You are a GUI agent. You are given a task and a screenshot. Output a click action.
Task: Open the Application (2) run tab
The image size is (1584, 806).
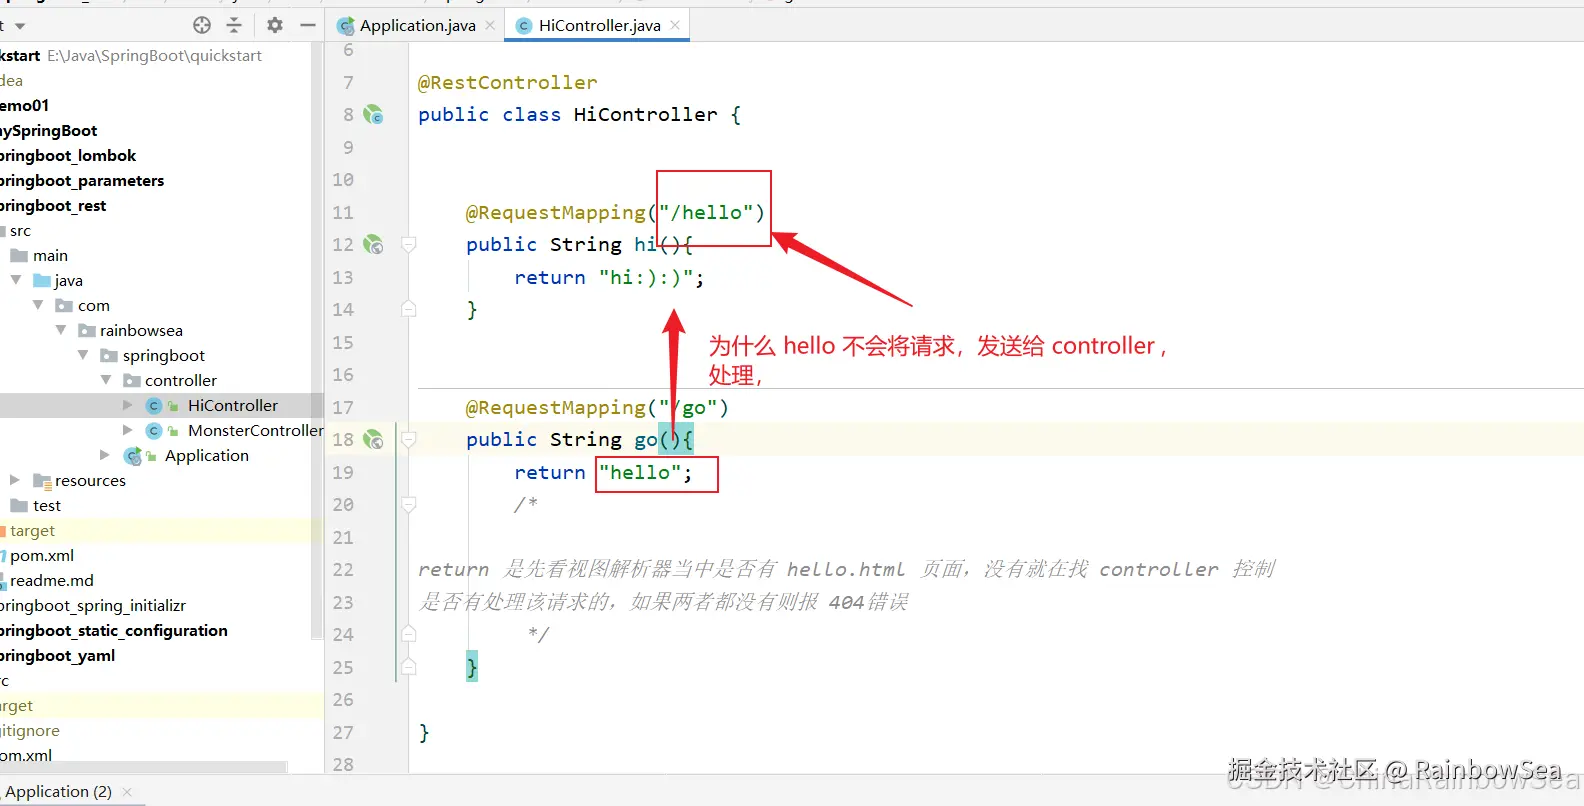(x=58, y=791)
